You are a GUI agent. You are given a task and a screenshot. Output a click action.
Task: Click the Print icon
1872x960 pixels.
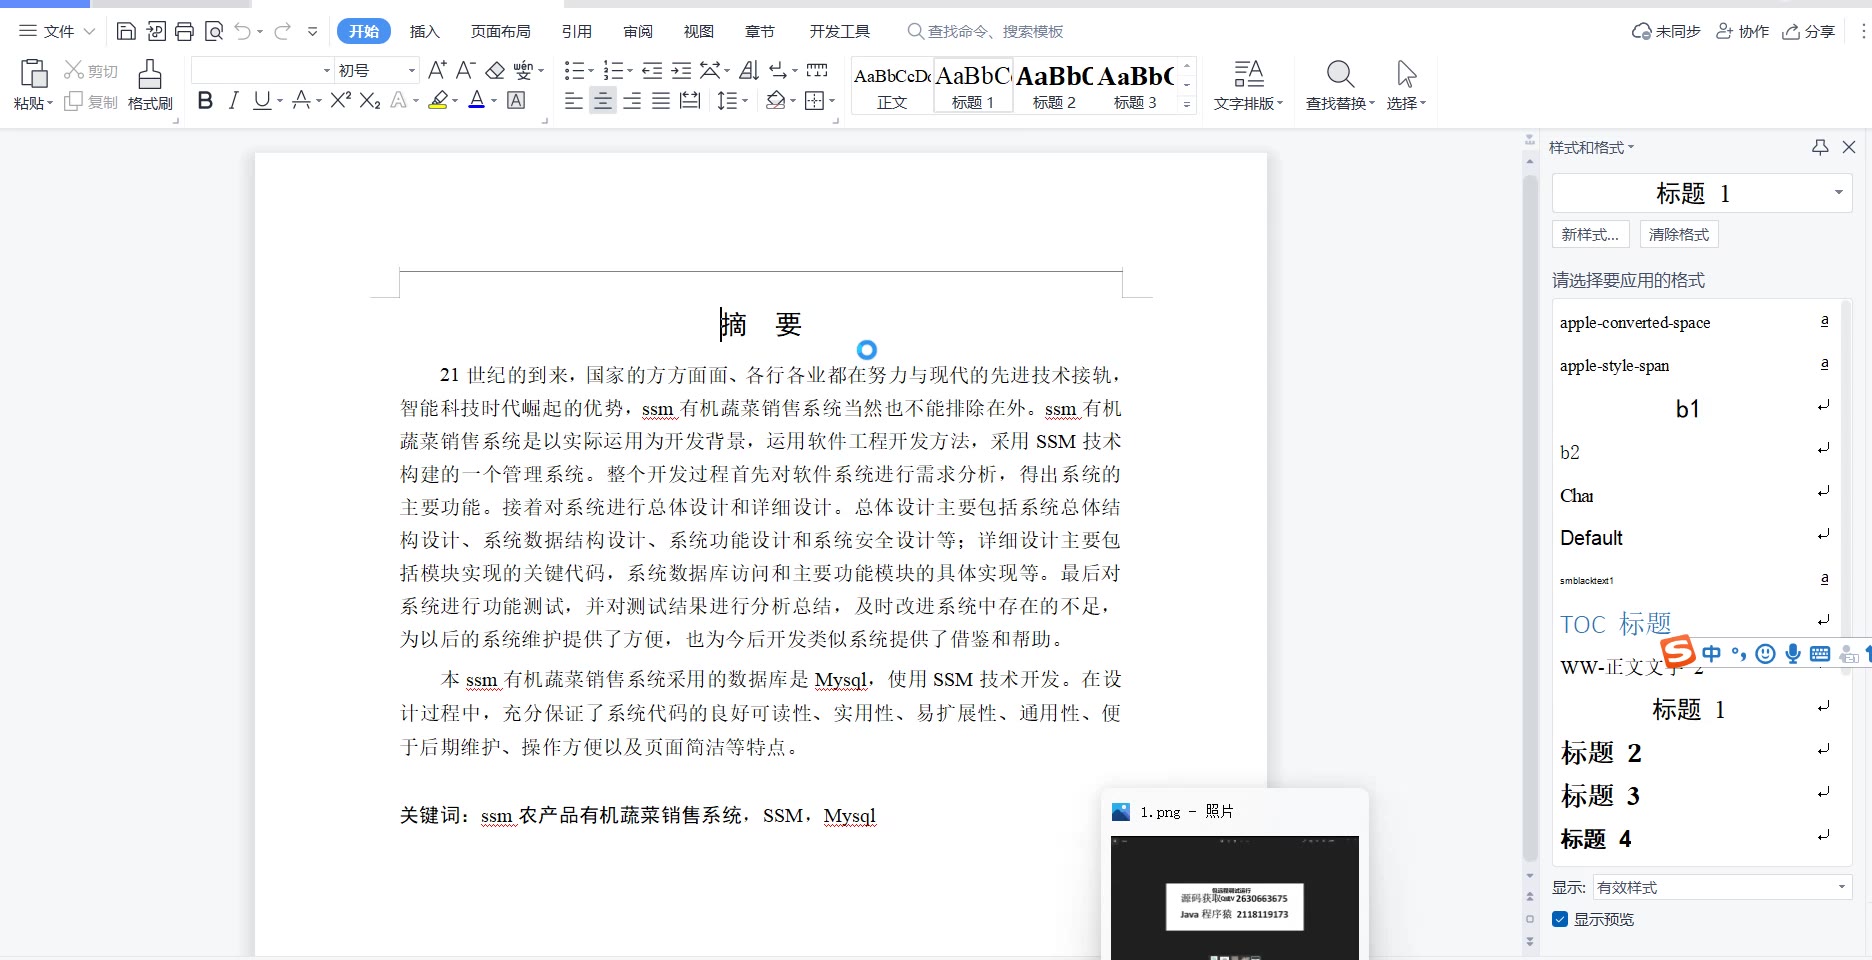click(x=184, y=31)
